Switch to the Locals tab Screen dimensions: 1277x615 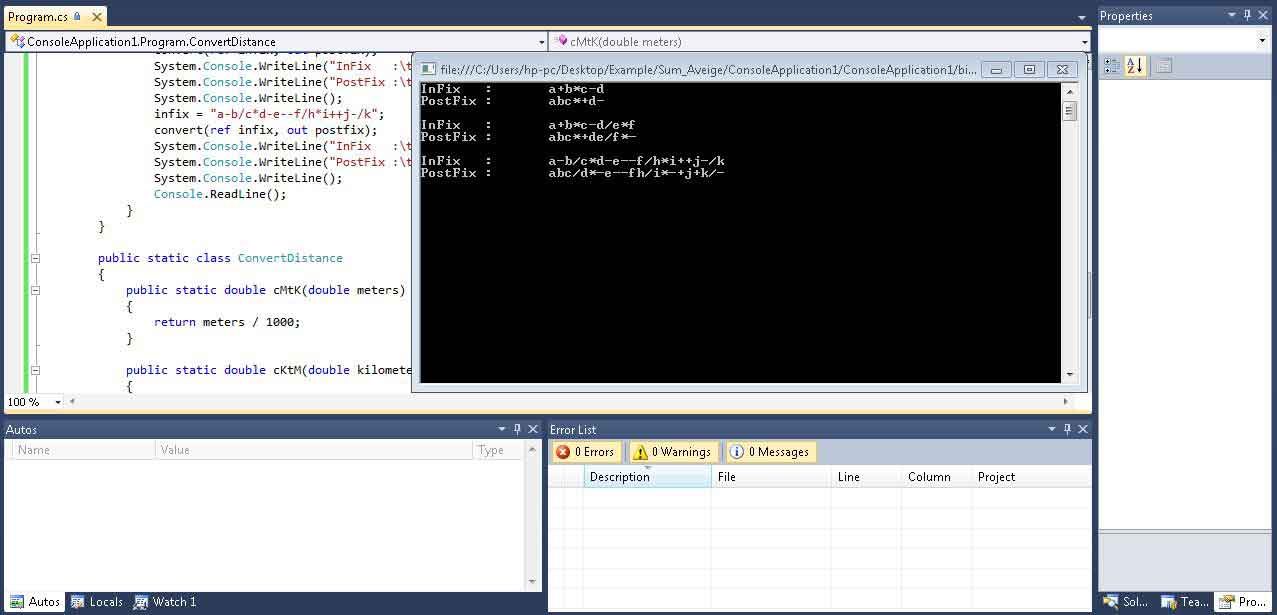(x=97, y=602)
